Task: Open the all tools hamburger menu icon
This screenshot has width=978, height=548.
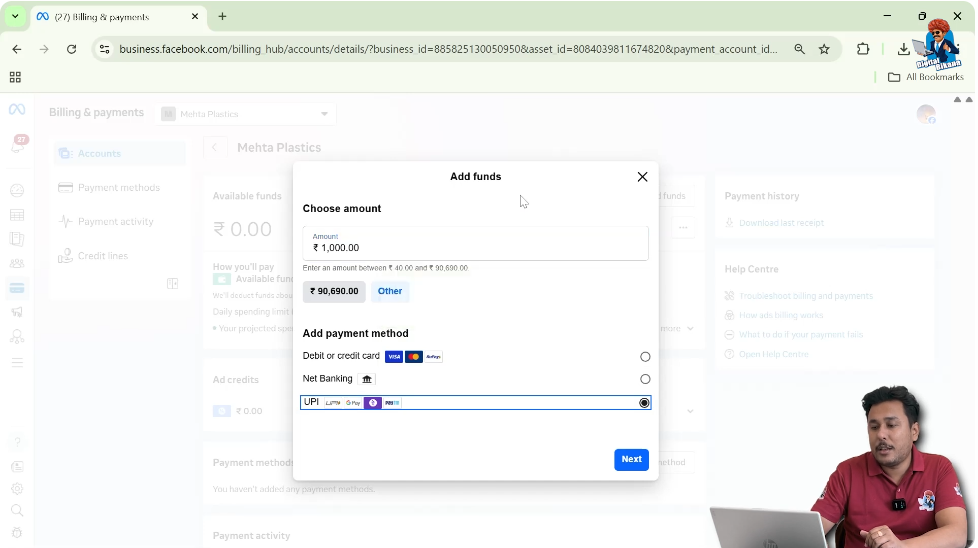Action: point(17,363)
